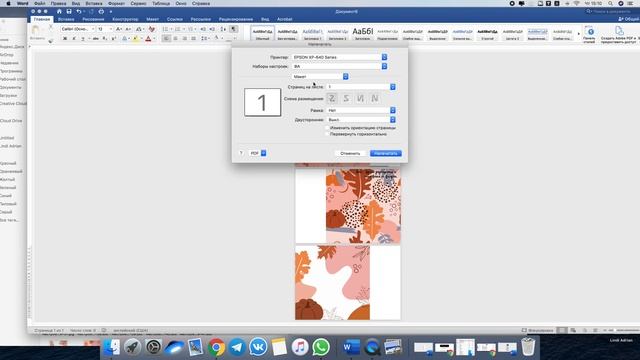
Task: Open the Printer dropdown showing EPSON XP-640
Action: click(340, 57)
